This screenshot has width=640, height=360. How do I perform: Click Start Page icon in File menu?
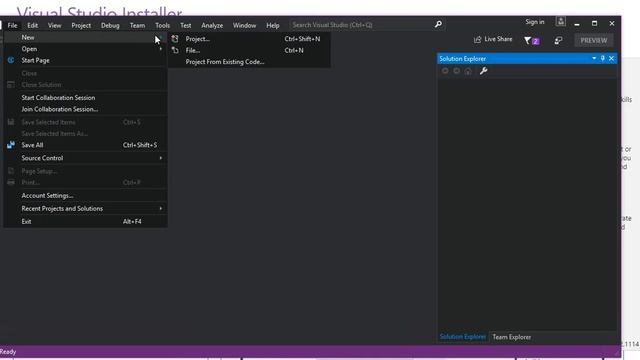click(x=11, y=60)
